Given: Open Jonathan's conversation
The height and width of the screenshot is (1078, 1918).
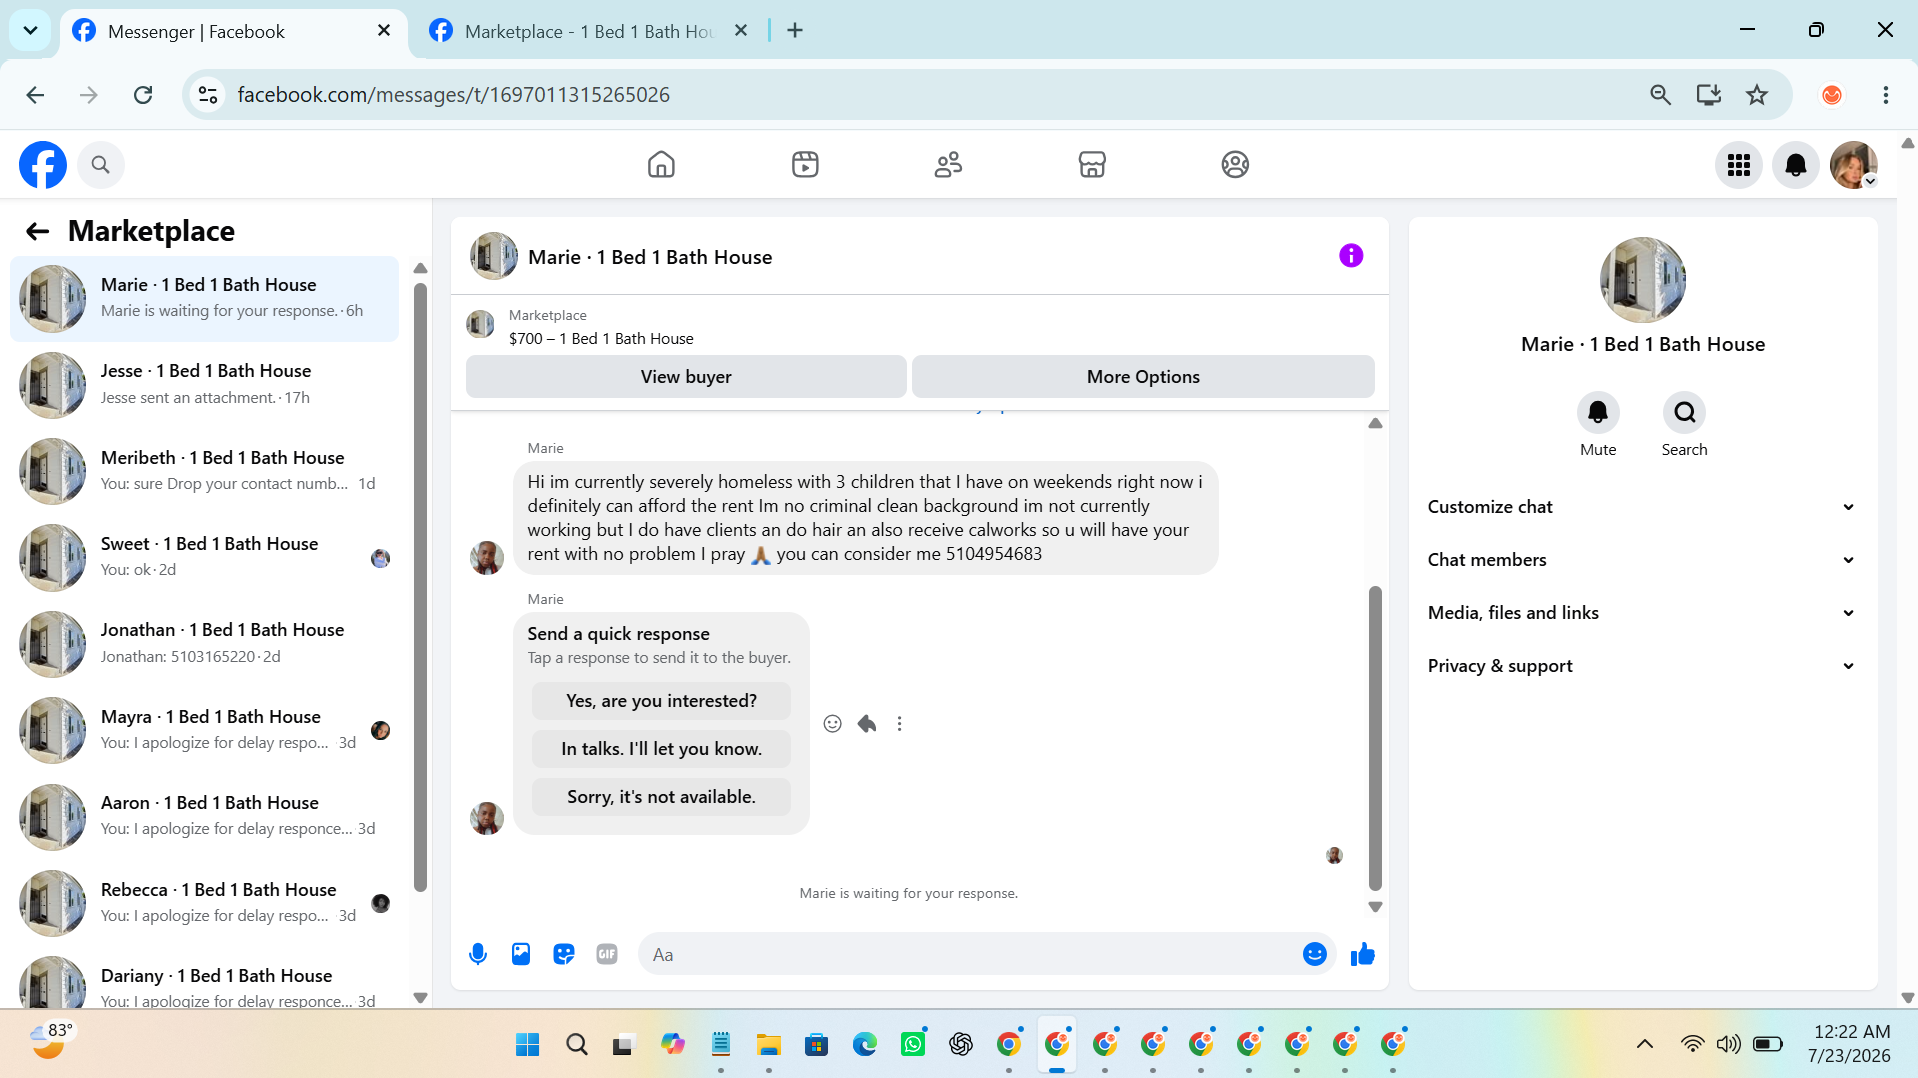Looking at the screenshot, I should coord(204,644).
